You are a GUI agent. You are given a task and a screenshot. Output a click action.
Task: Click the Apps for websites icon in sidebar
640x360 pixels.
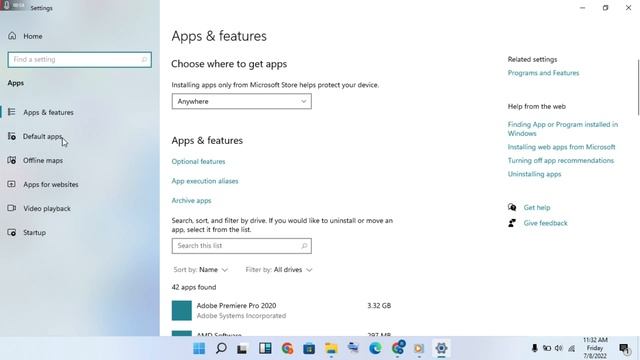click(x=12, y=184)
